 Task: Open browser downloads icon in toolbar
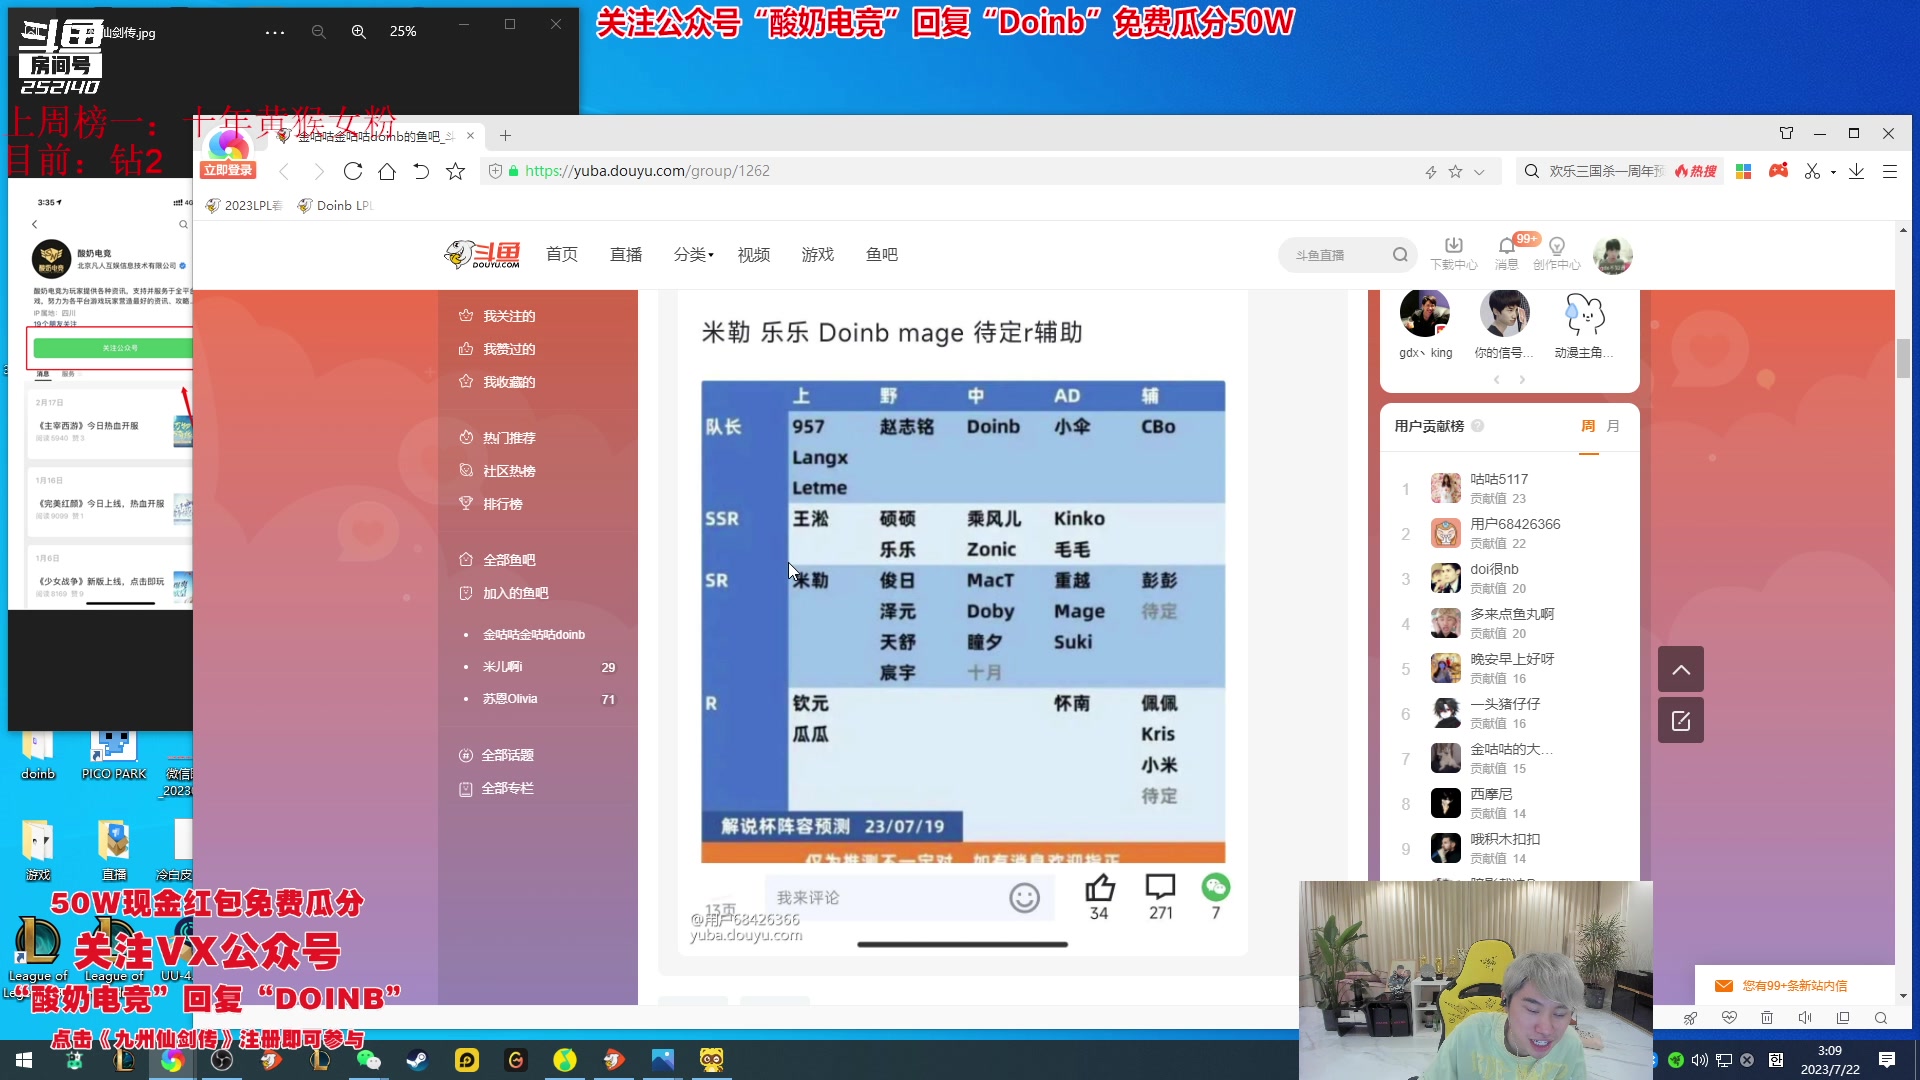1856,171
